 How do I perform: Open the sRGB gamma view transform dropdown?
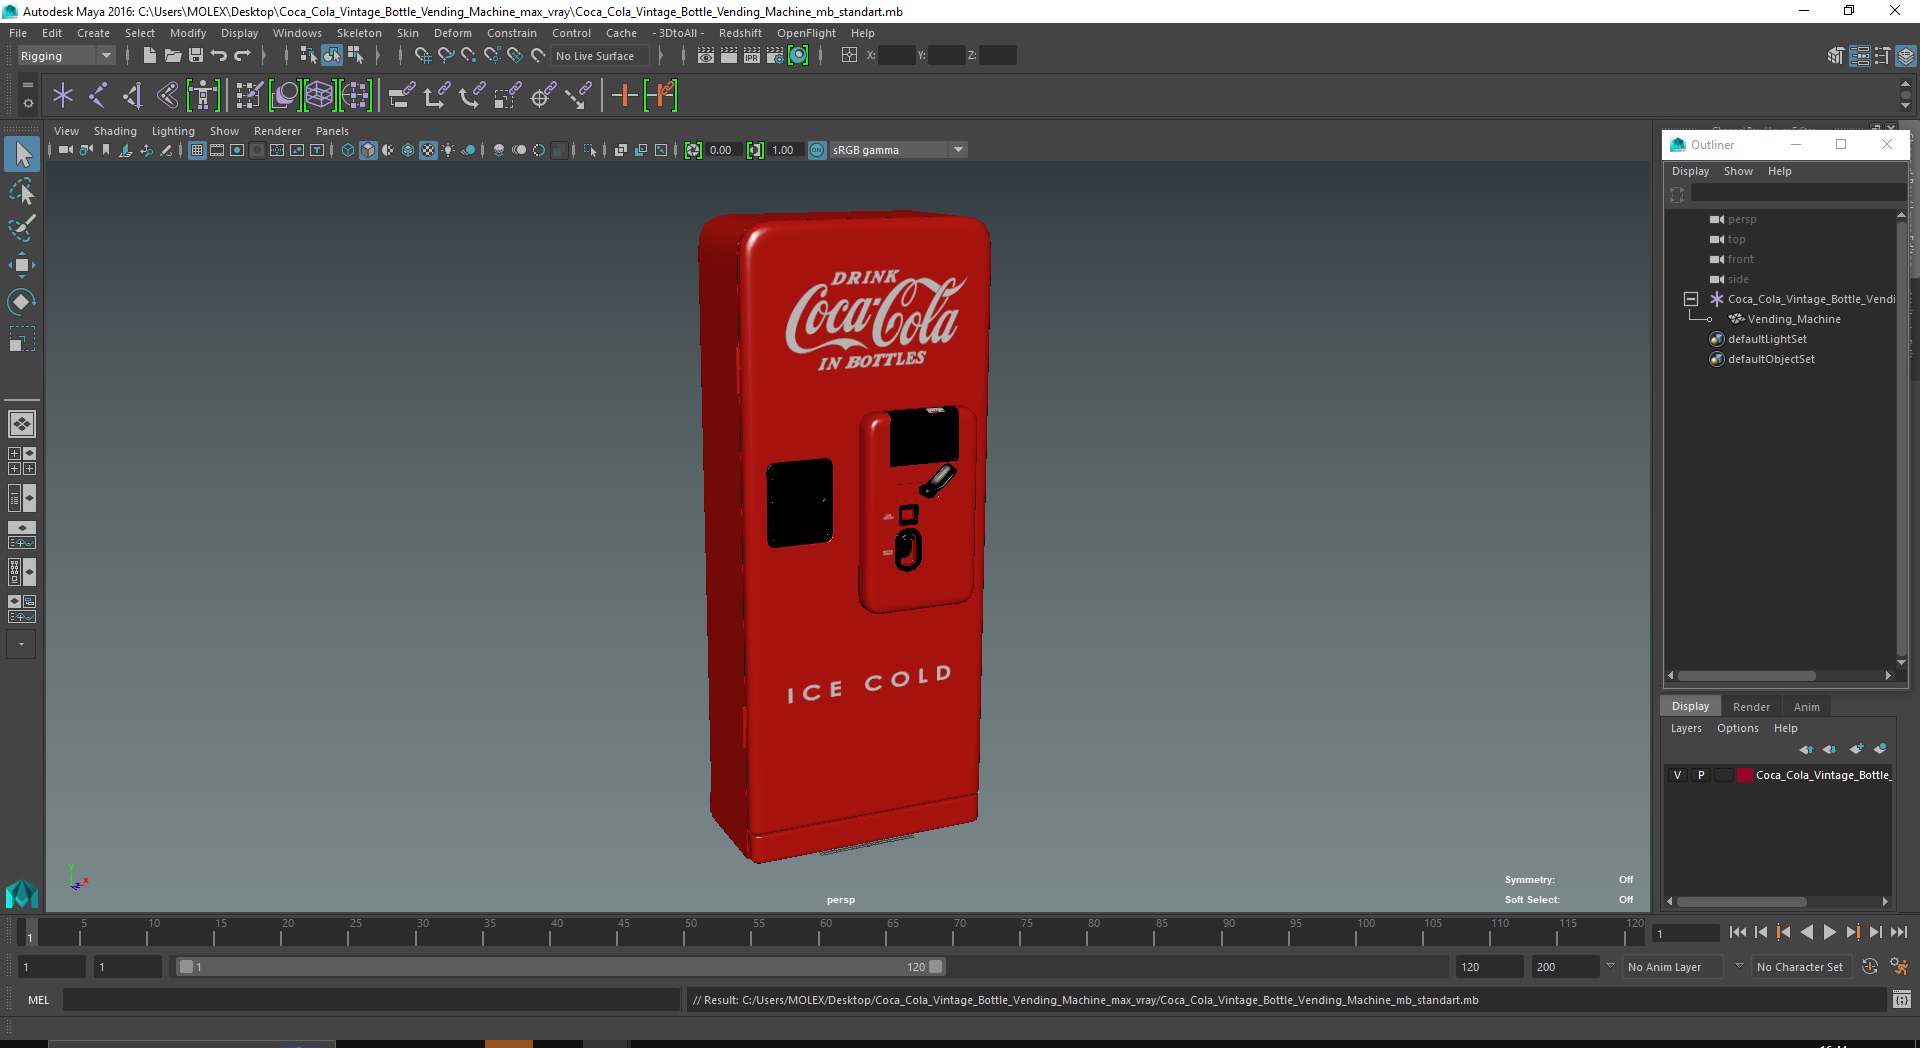tap(898, 150)
